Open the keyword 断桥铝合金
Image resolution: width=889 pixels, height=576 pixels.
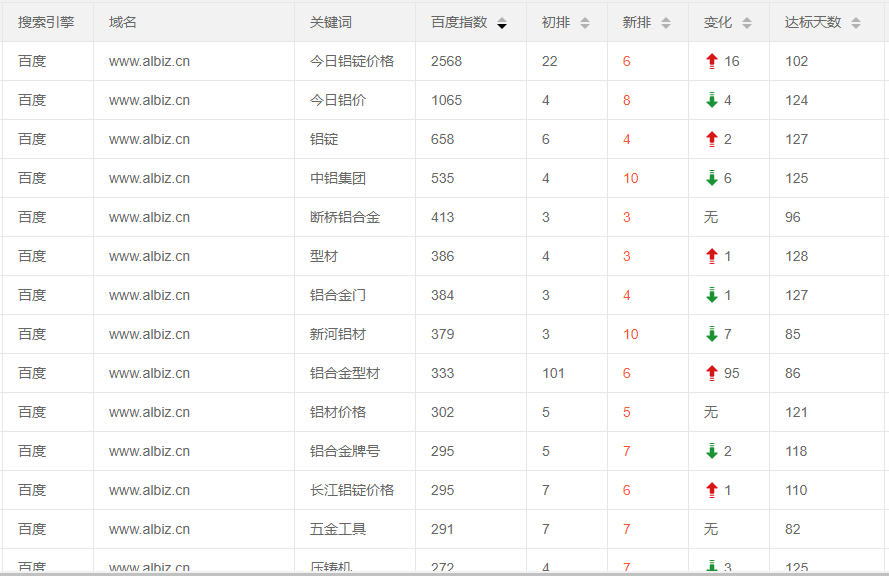coord(345,217)
